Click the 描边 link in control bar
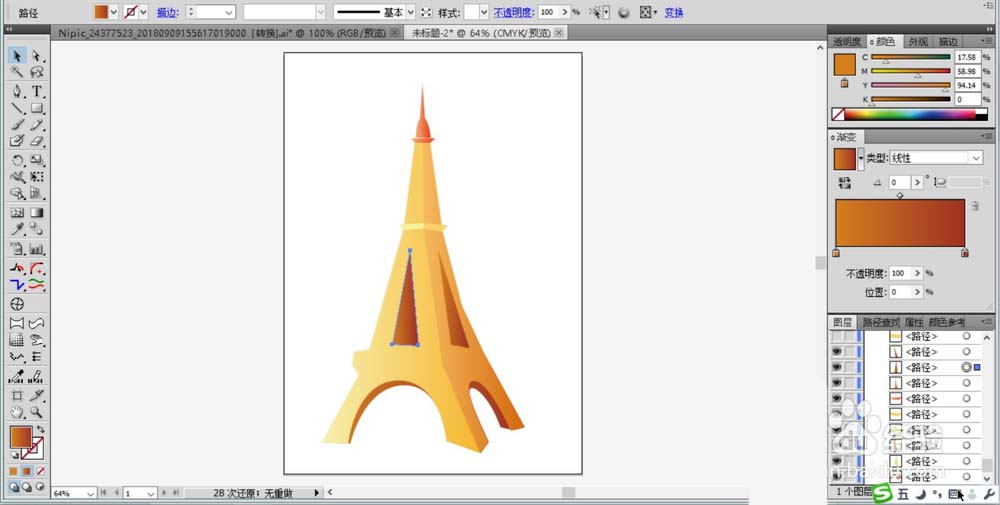Image resolution: width=1000 pixels, height=505 pixels. [166, 12]
